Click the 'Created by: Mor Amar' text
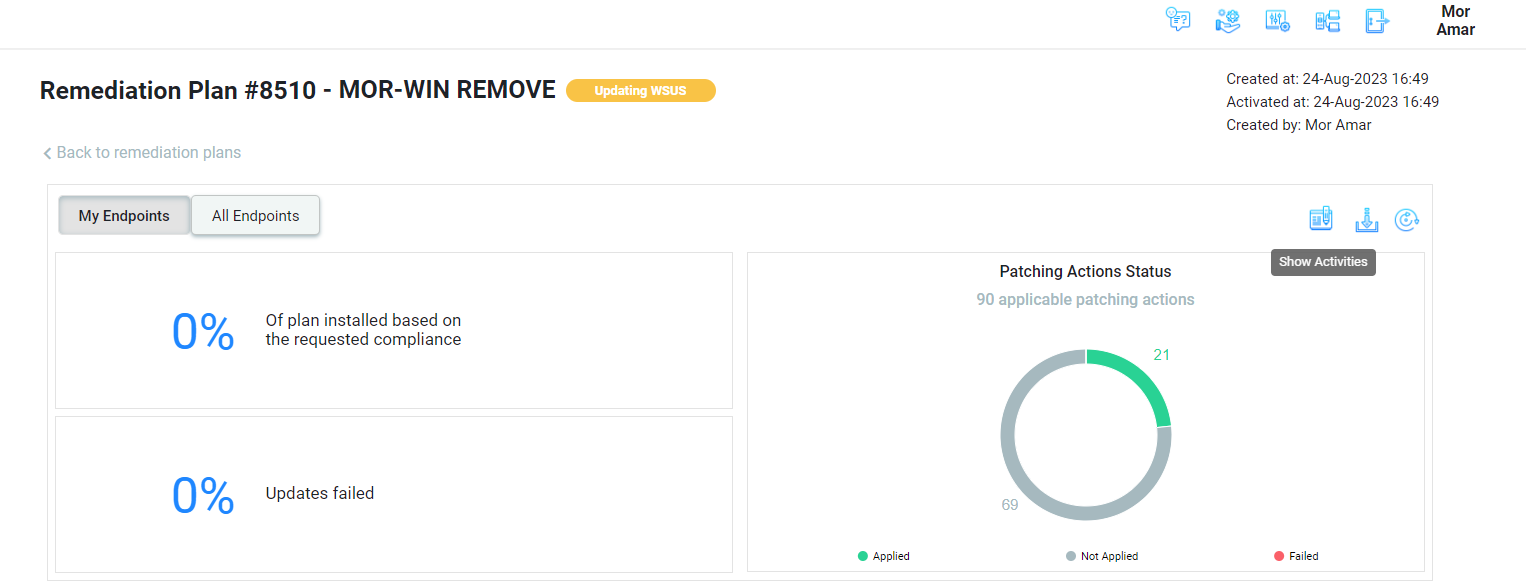Image resolution: width=1526 pixels, height=582 pixels. 1299,125
